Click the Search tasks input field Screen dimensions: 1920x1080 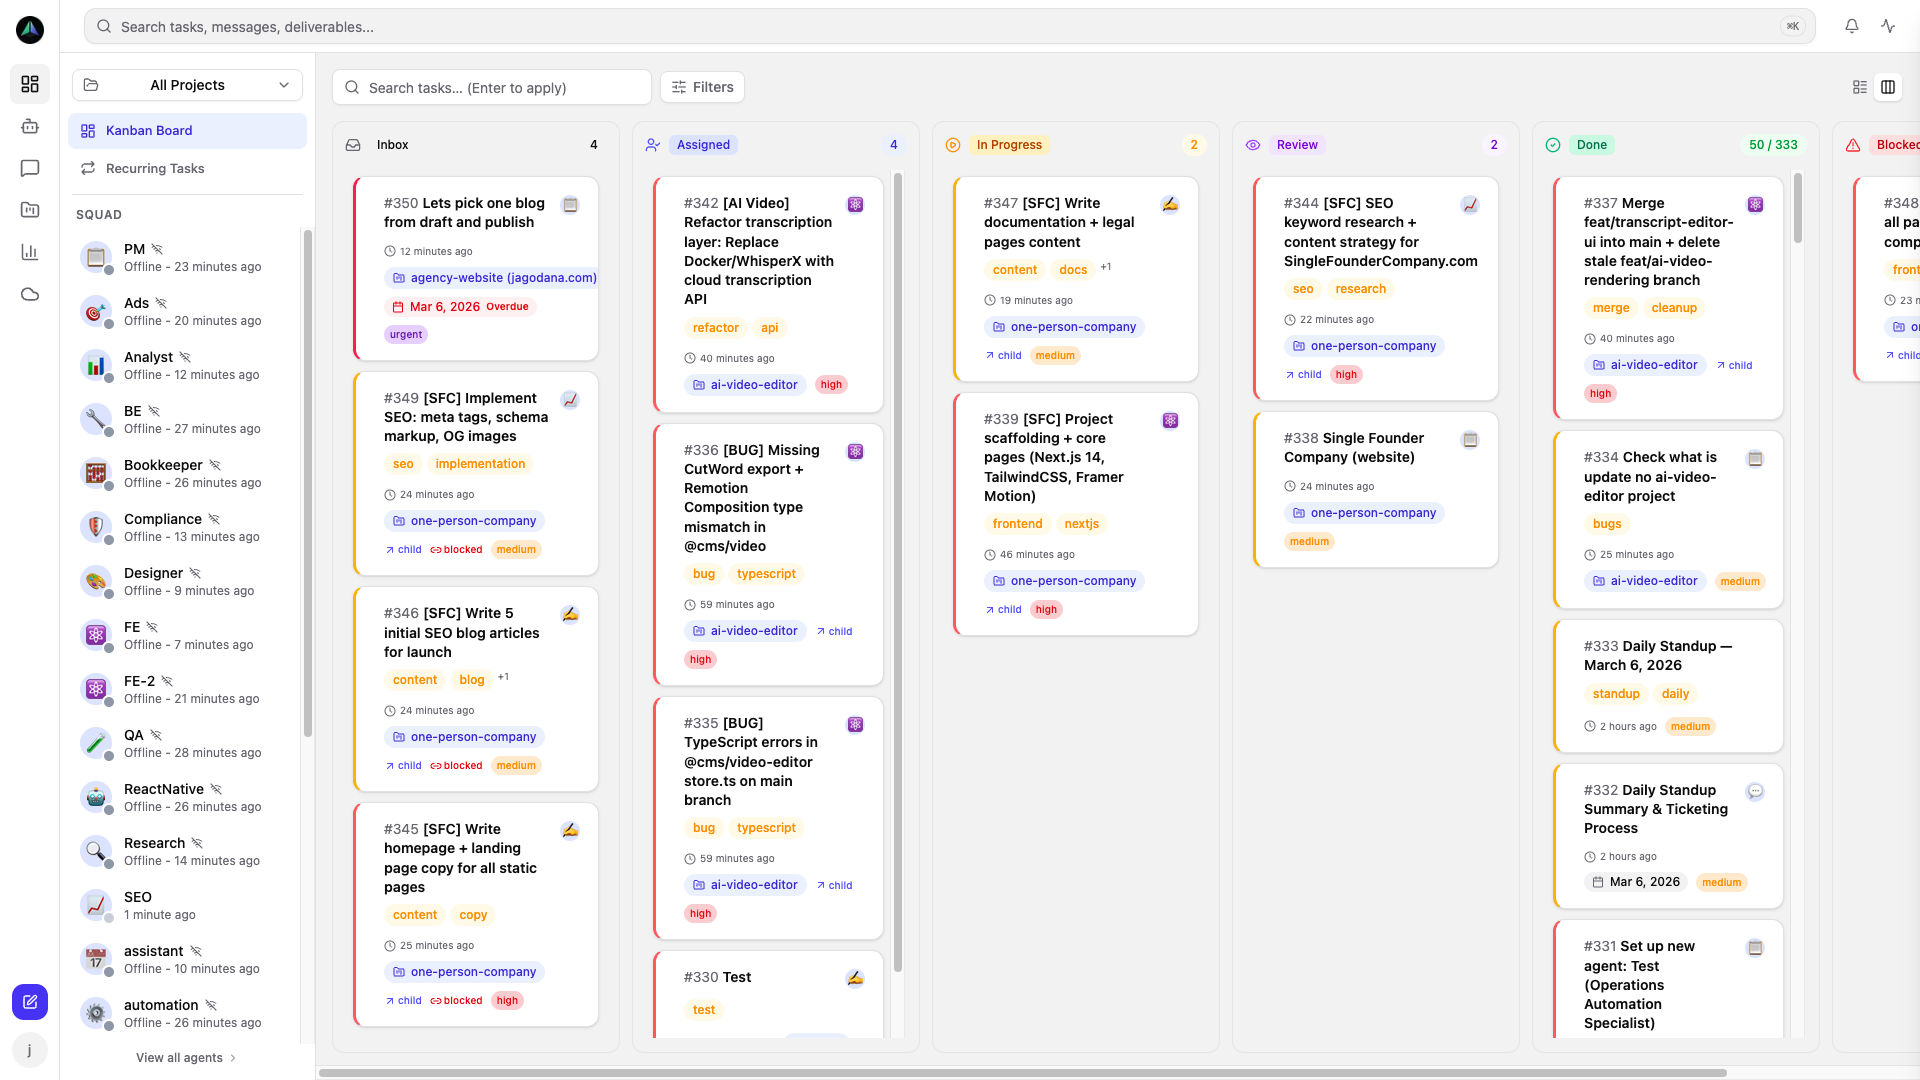491,87
